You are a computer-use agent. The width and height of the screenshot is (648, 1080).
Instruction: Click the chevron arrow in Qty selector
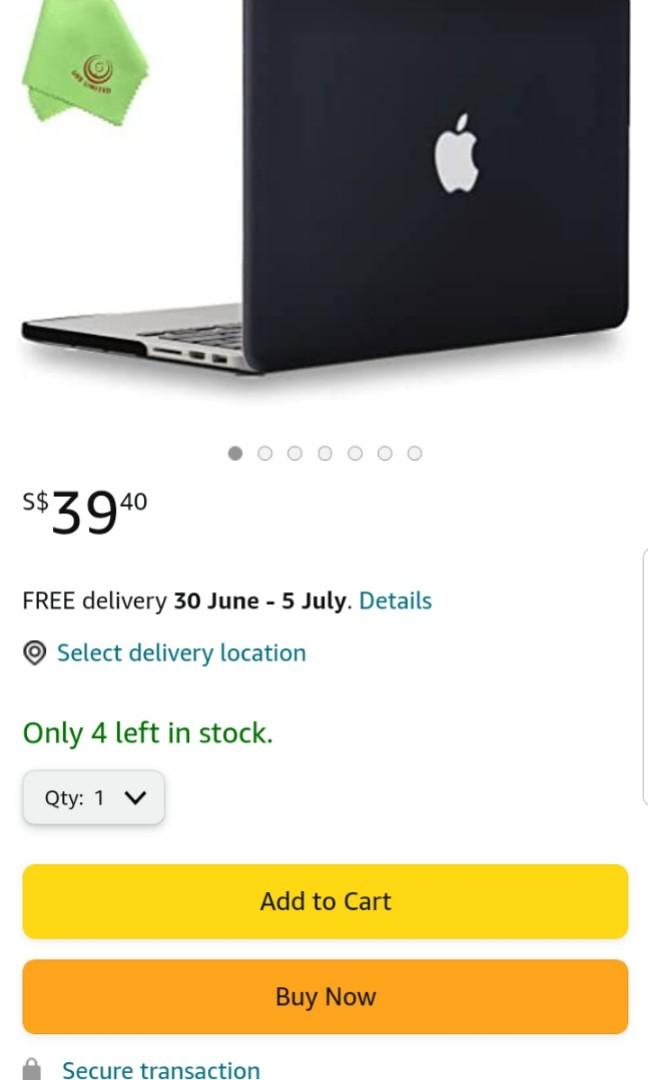click(136, 798)
